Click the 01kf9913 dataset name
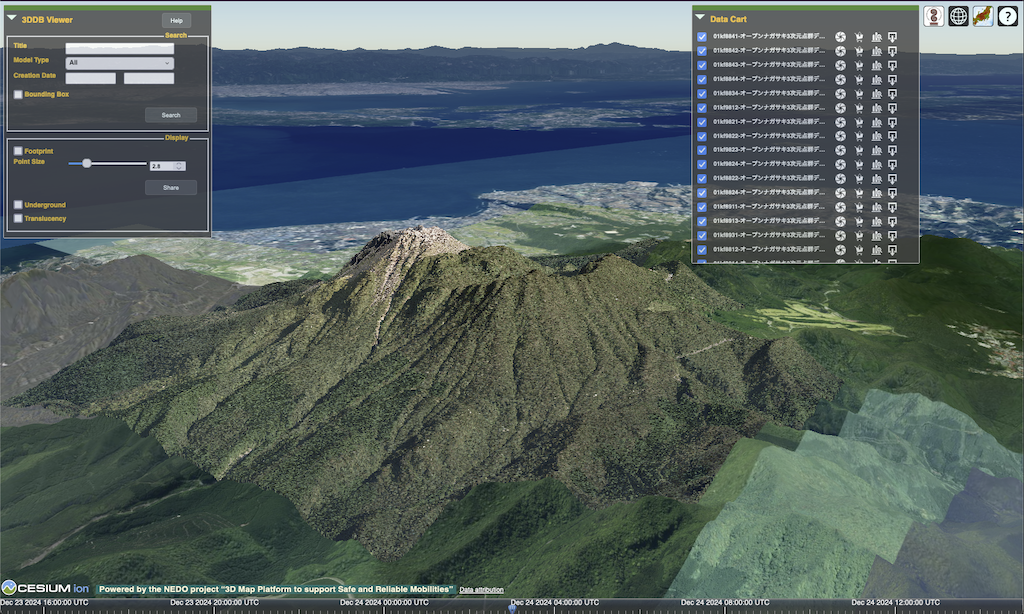This screenshot has width=1024, height=614. coord(769,221)
